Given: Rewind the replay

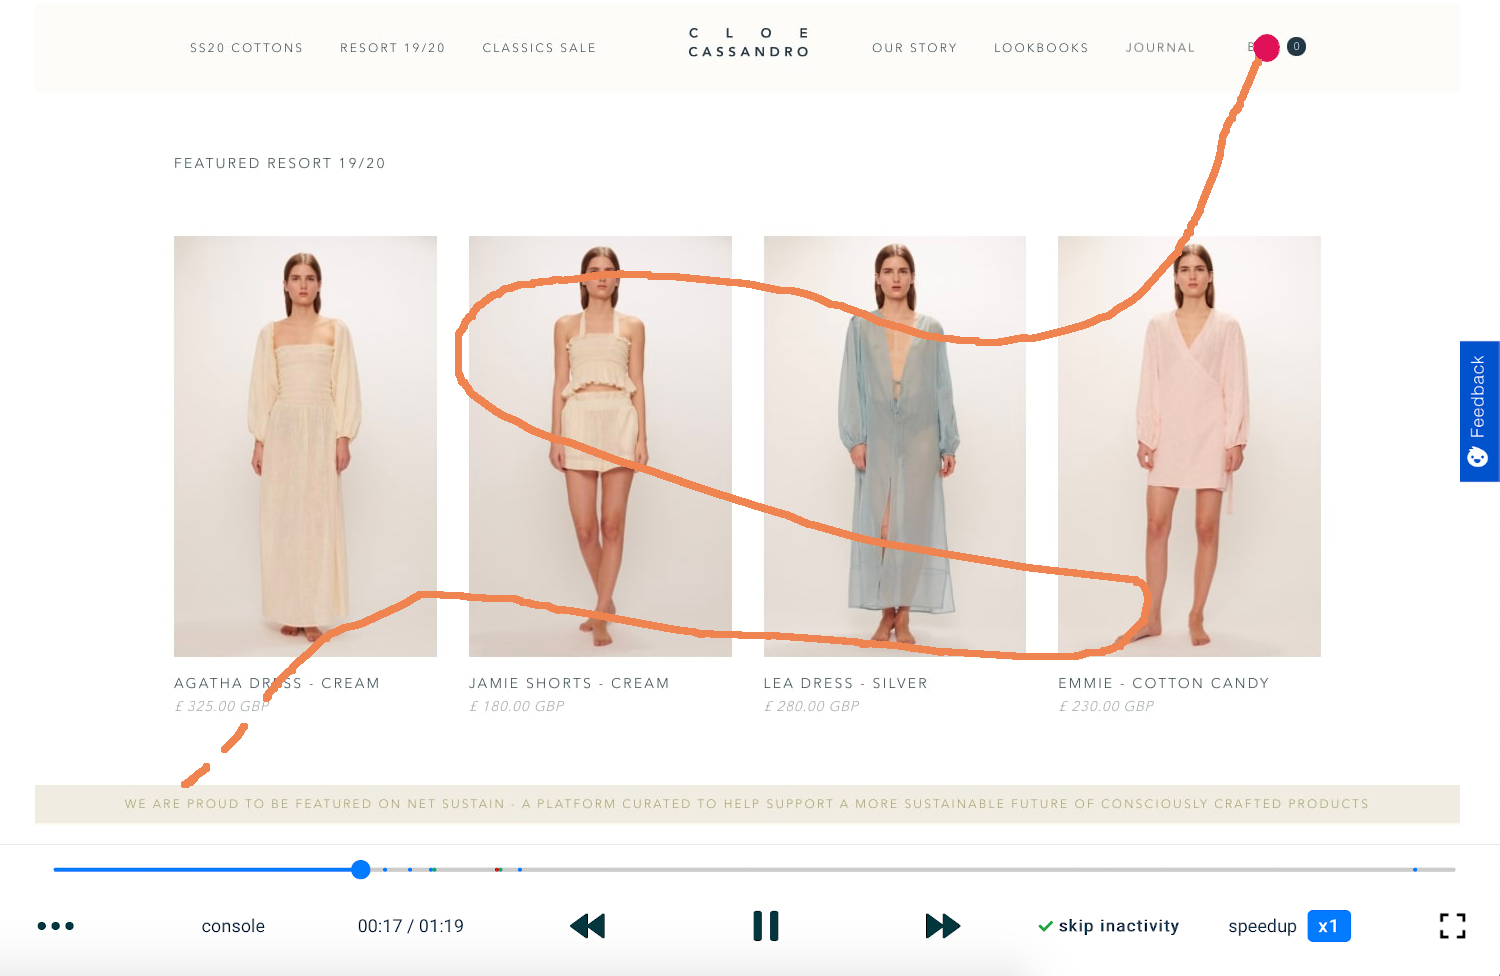Looking at the screenshot, I should [x=588, y=926].
